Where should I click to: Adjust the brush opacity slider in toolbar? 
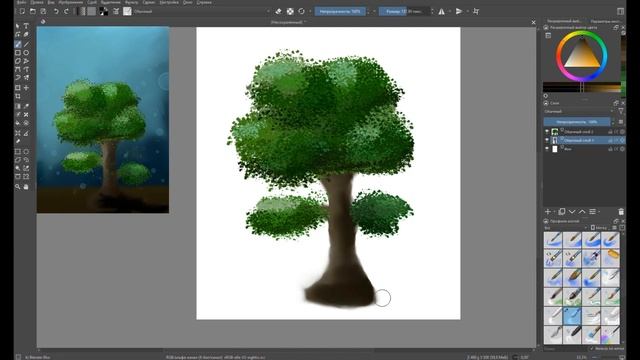coord(340,11)
